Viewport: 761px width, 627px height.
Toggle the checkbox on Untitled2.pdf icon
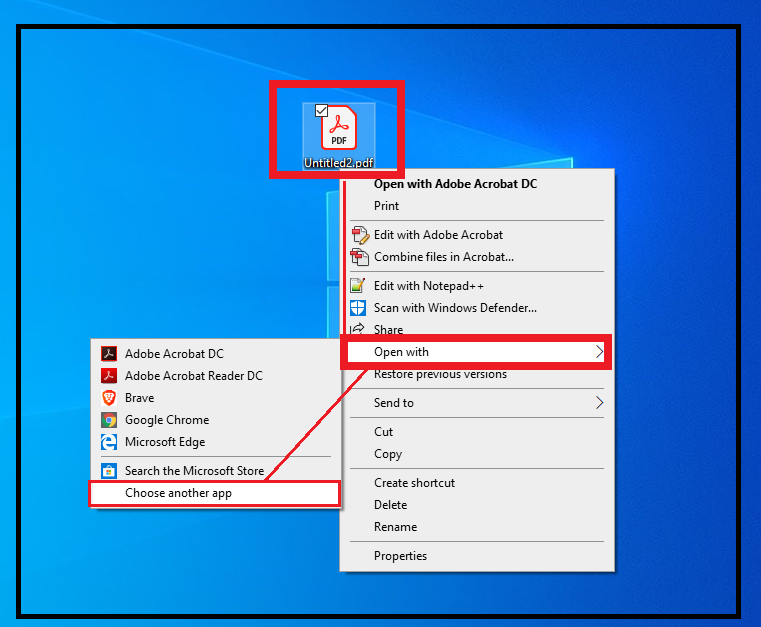pos(321,111)
